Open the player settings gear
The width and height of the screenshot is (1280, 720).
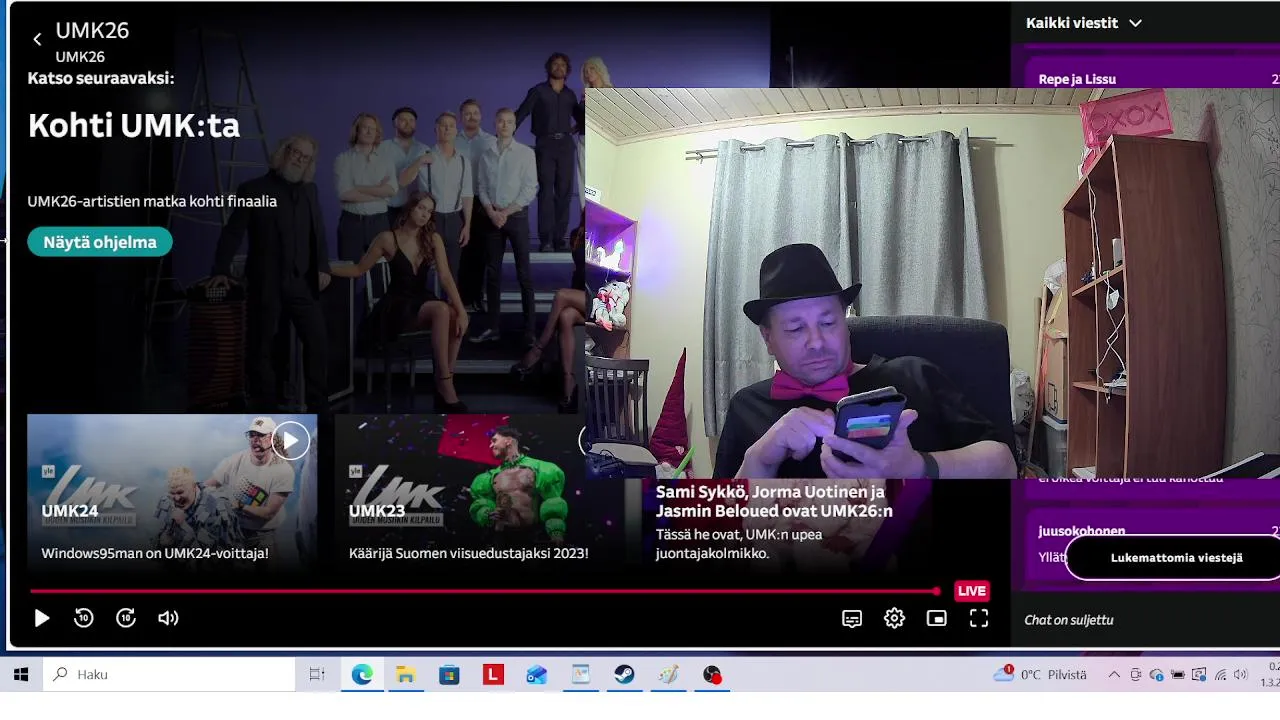tap(895, 619)
